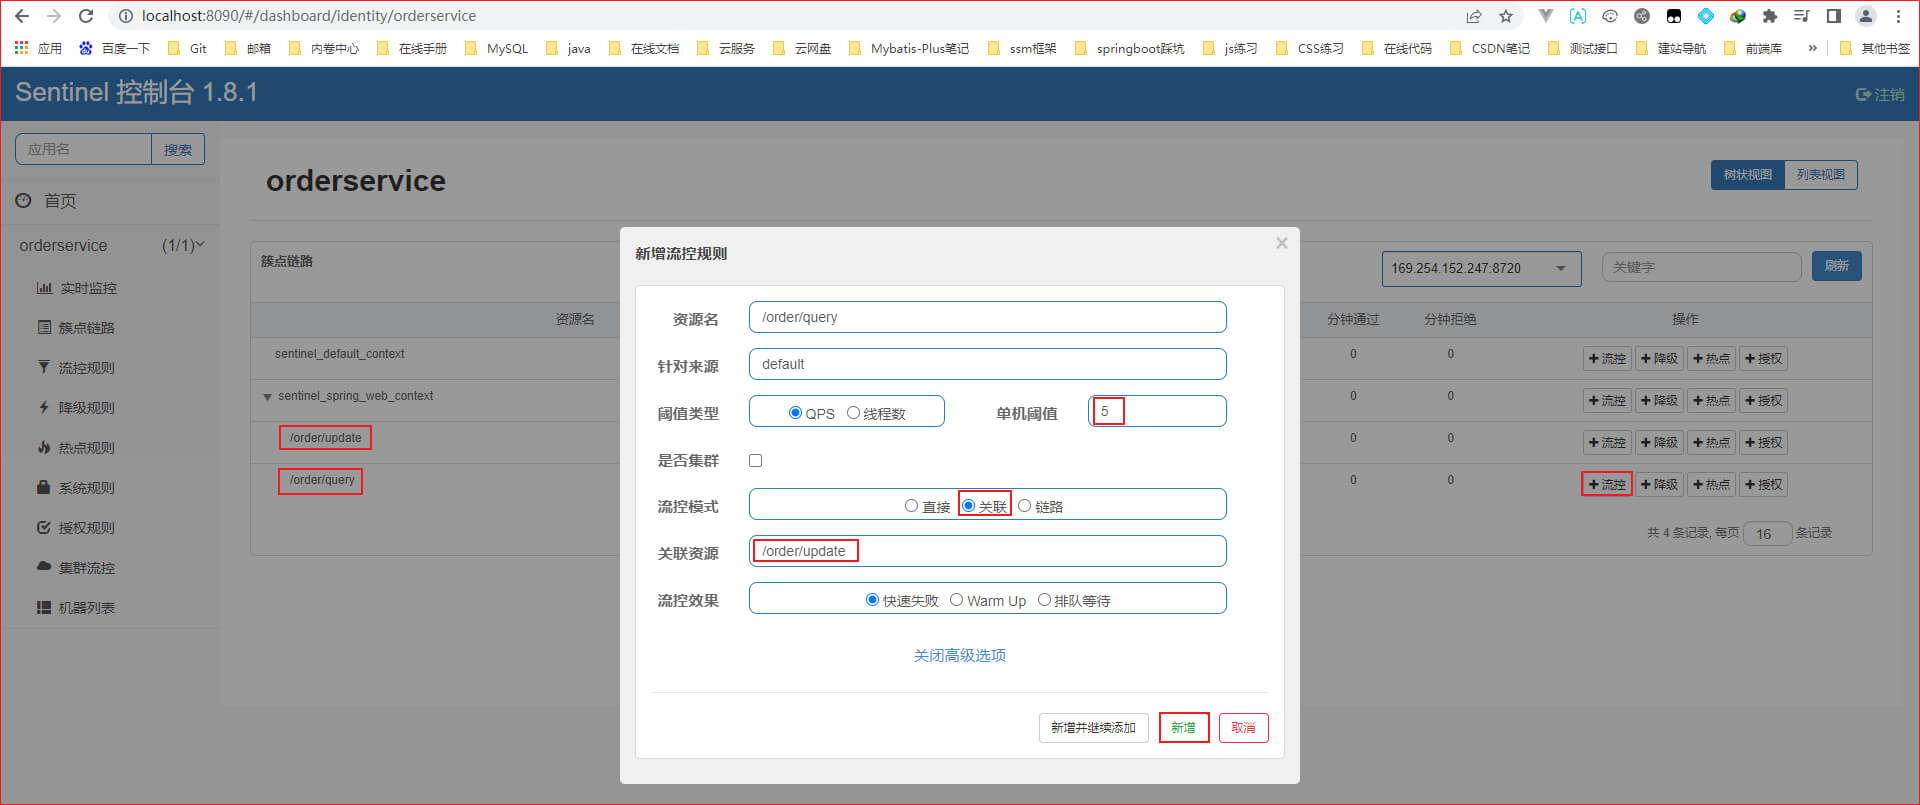The height and width of the screenshot is (805, 1920).
Task: Open the MySQL bookmark folder
Action: click(x=496, y=48)
